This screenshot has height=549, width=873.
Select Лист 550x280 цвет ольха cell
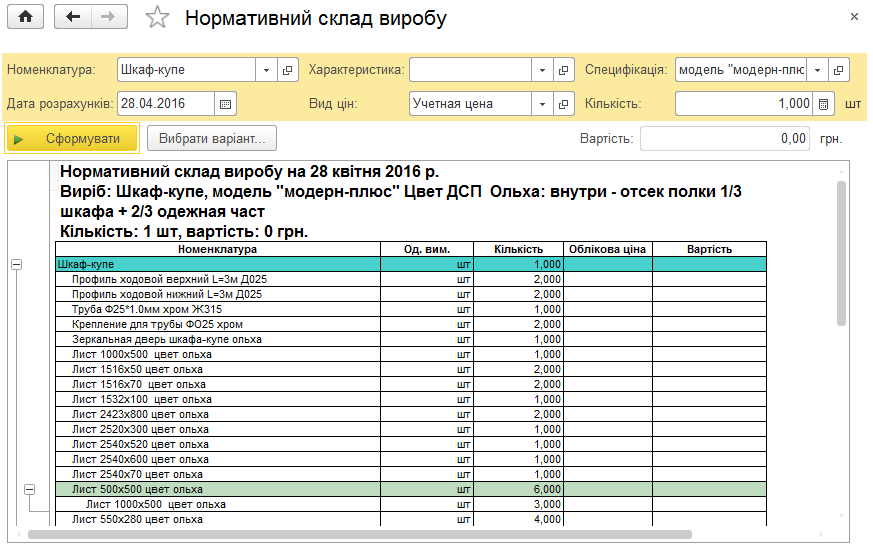coord(218,519)
